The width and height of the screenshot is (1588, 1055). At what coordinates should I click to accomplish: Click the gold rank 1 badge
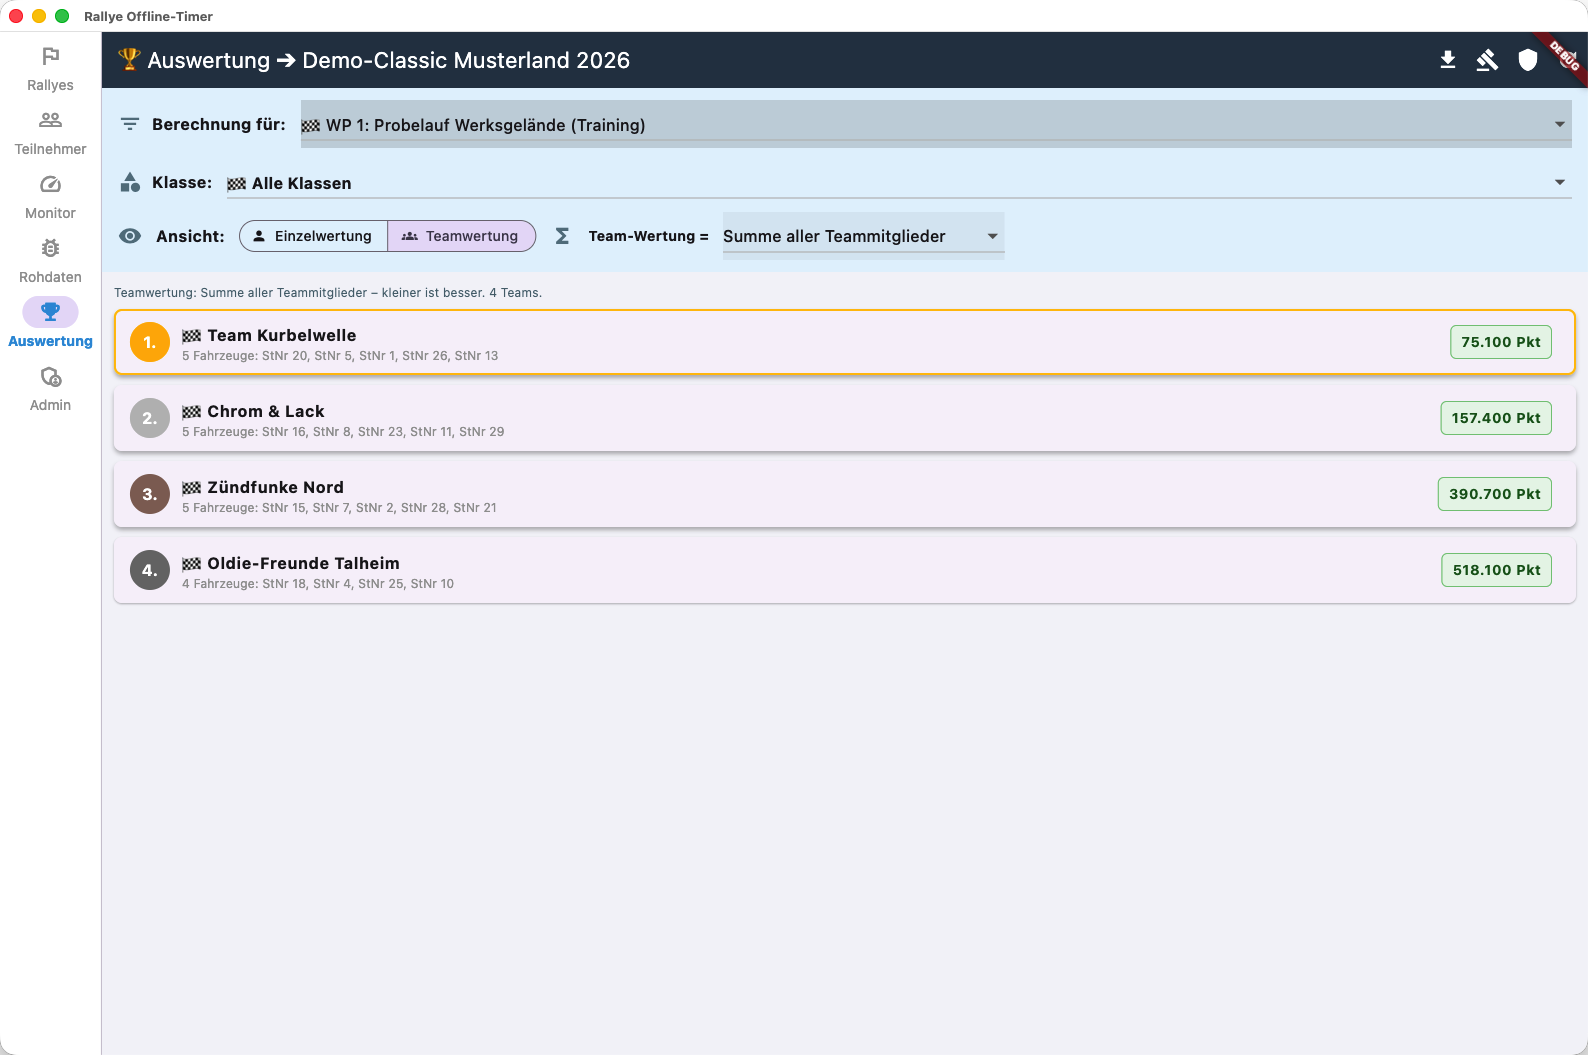150,342
